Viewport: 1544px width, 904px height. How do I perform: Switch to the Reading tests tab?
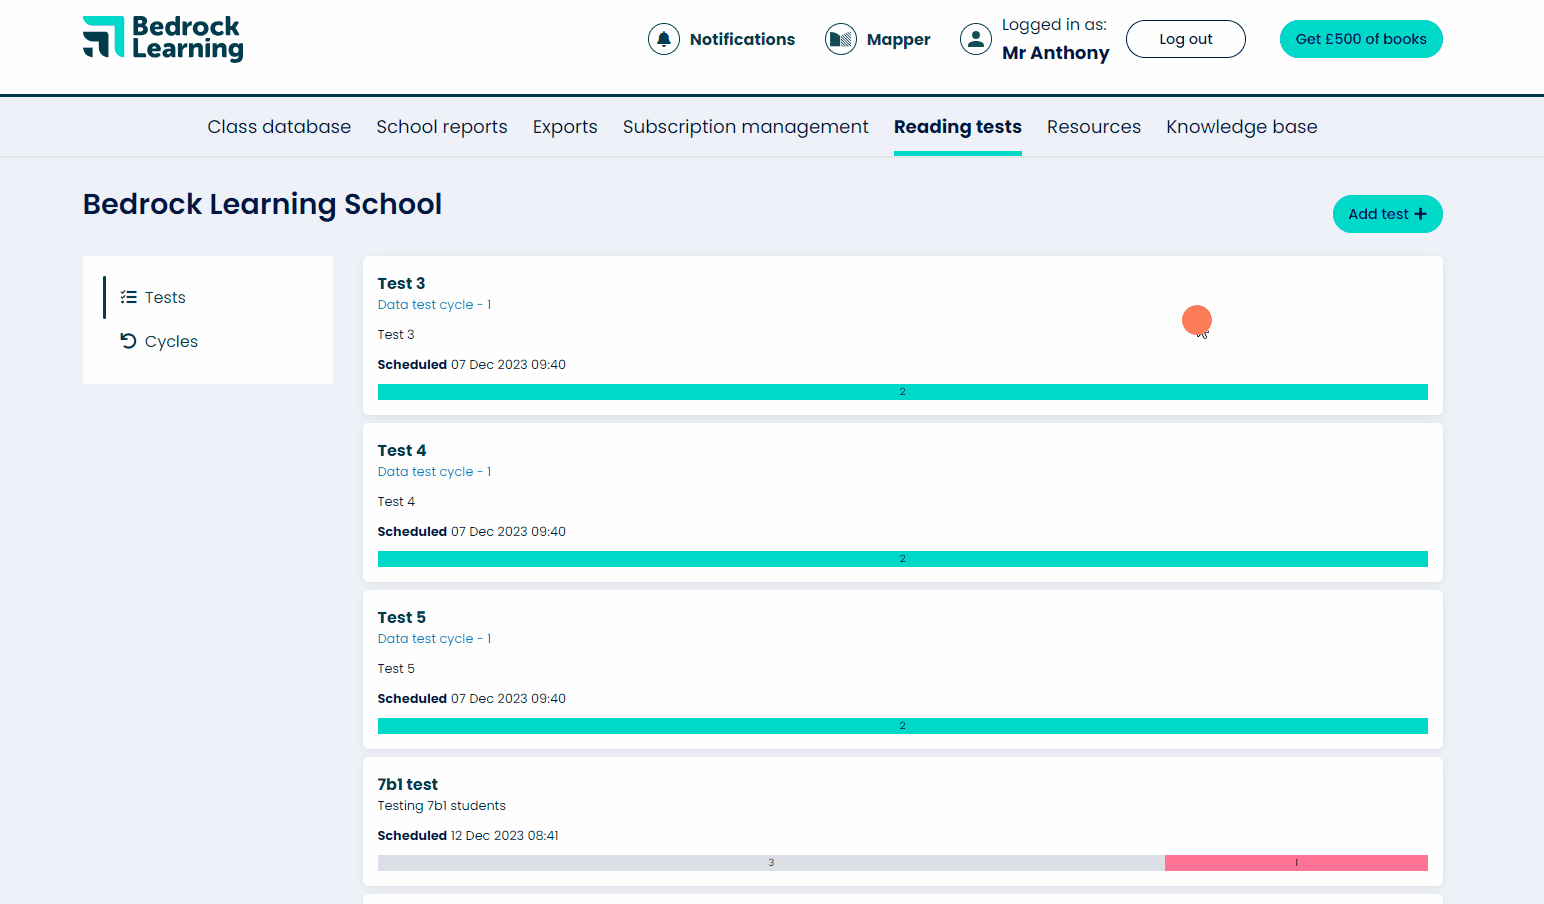[957, 126]
